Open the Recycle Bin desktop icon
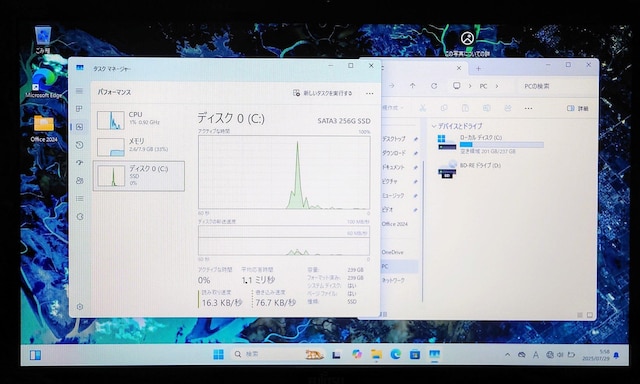Image resolution: width=640 pixels, height=384 pixels. click(43, 40)
